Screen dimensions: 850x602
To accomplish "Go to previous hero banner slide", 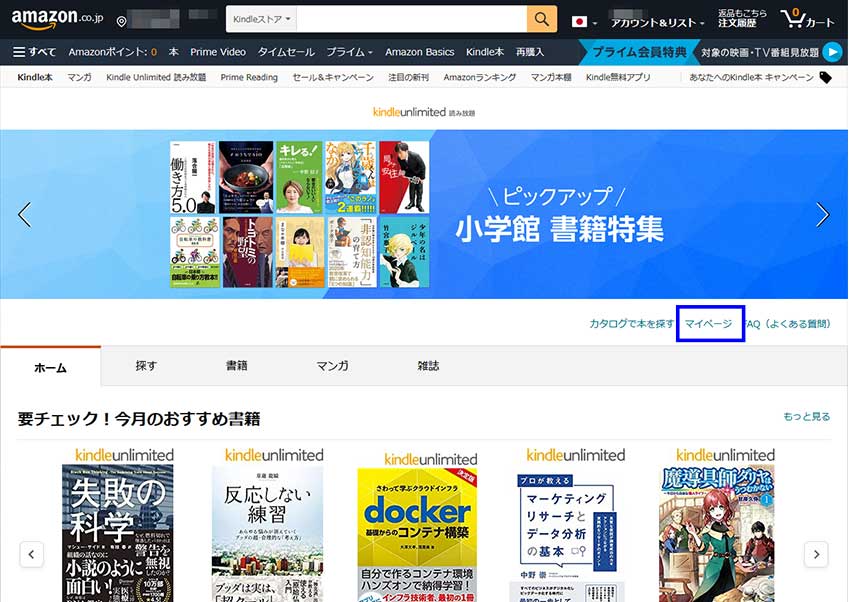I will tap(25, 215).
